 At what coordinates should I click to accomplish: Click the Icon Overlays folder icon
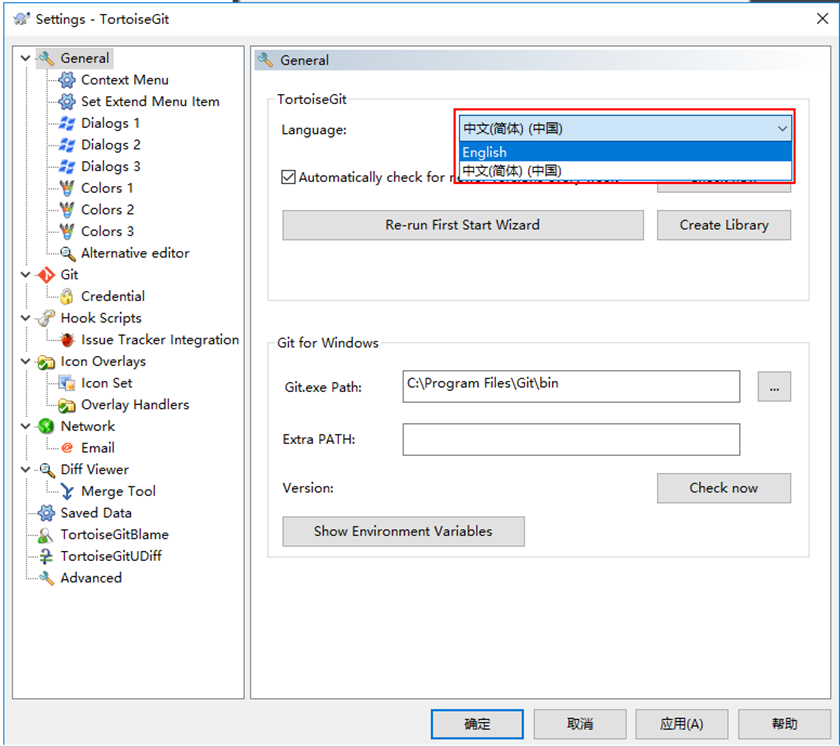(47, 362)
